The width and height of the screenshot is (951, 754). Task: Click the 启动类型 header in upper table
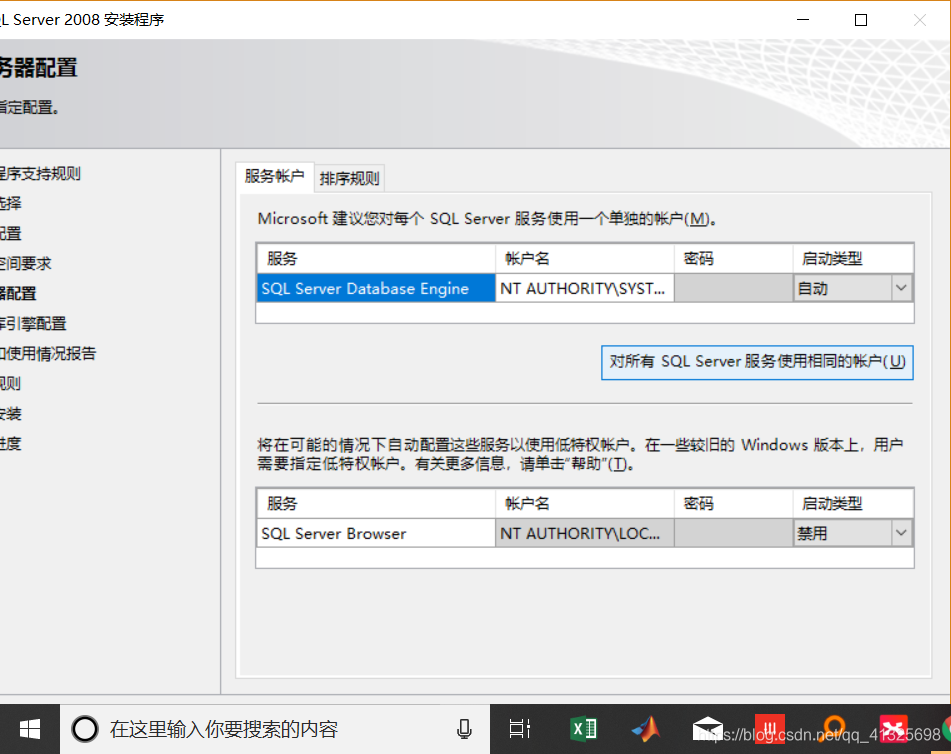pyautogui.click(x=853, y=259)
